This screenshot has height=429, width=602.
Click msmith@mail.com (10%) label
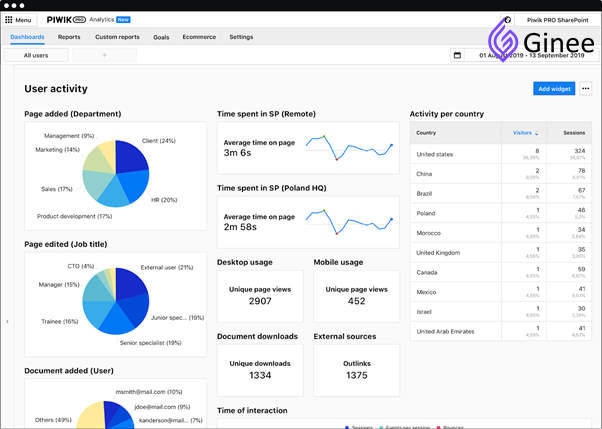149,392
